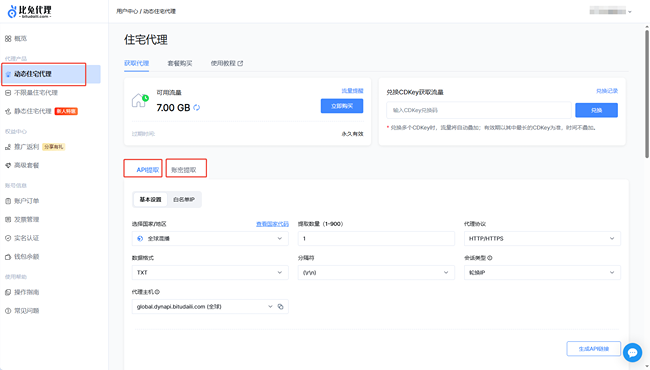Click the 实名认证 check icon

click(8, 238)
